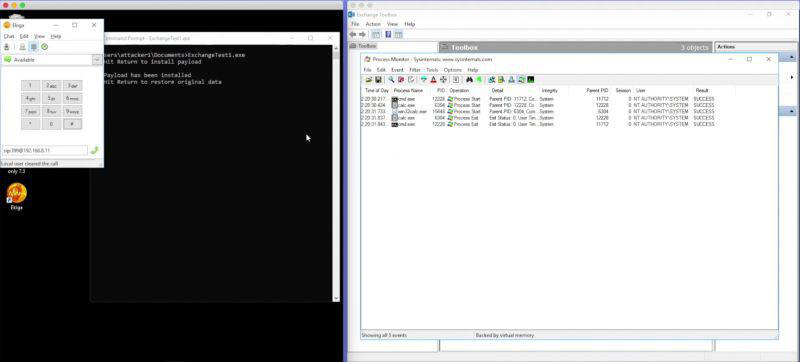
Task: Toggle the Ekiga dialpad view button
Action: click(33, 47)
